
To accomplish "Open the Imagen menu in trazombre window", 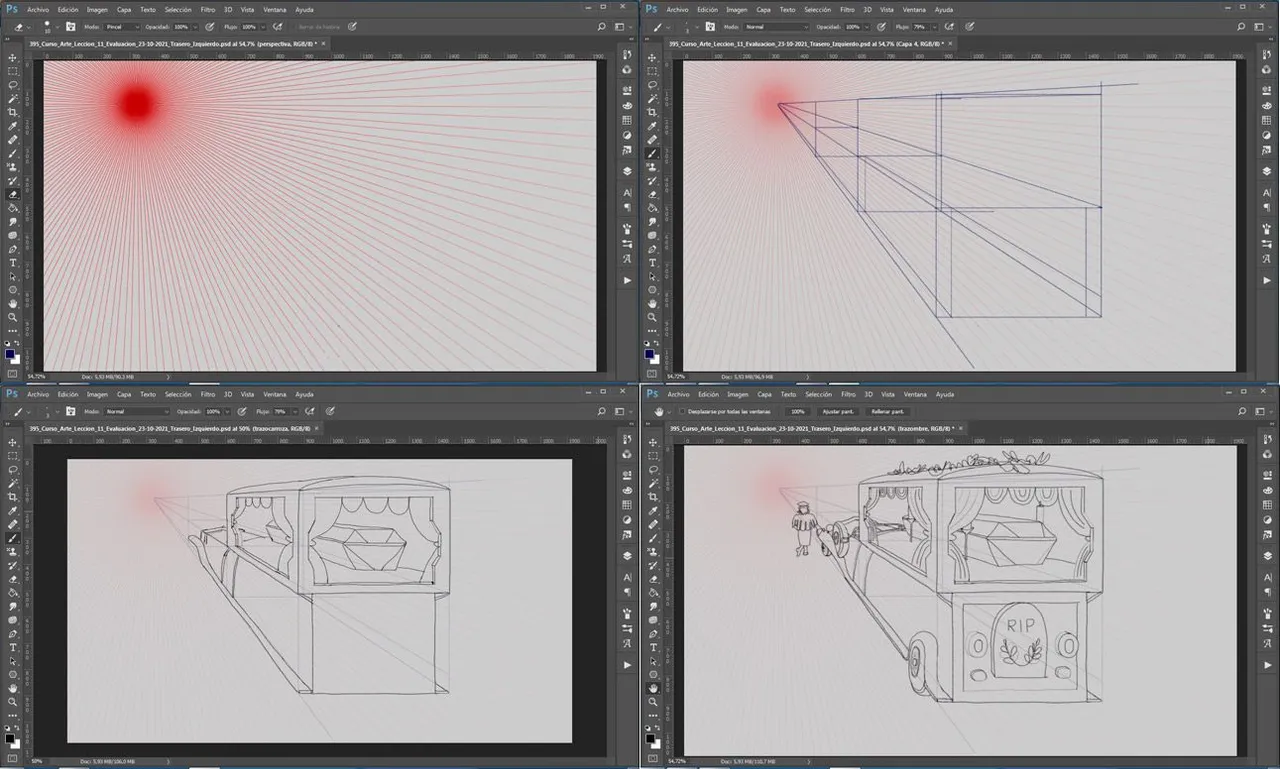I will pyautogui.click(x=737, y=394).
